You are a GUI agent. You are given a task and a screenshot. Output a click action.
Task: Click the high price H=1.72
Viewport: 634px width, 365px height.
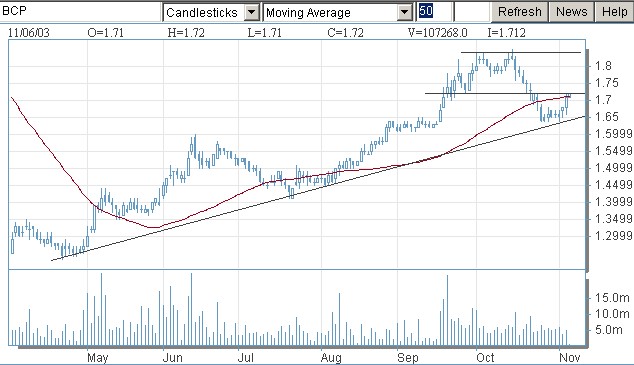click(186, 33)
